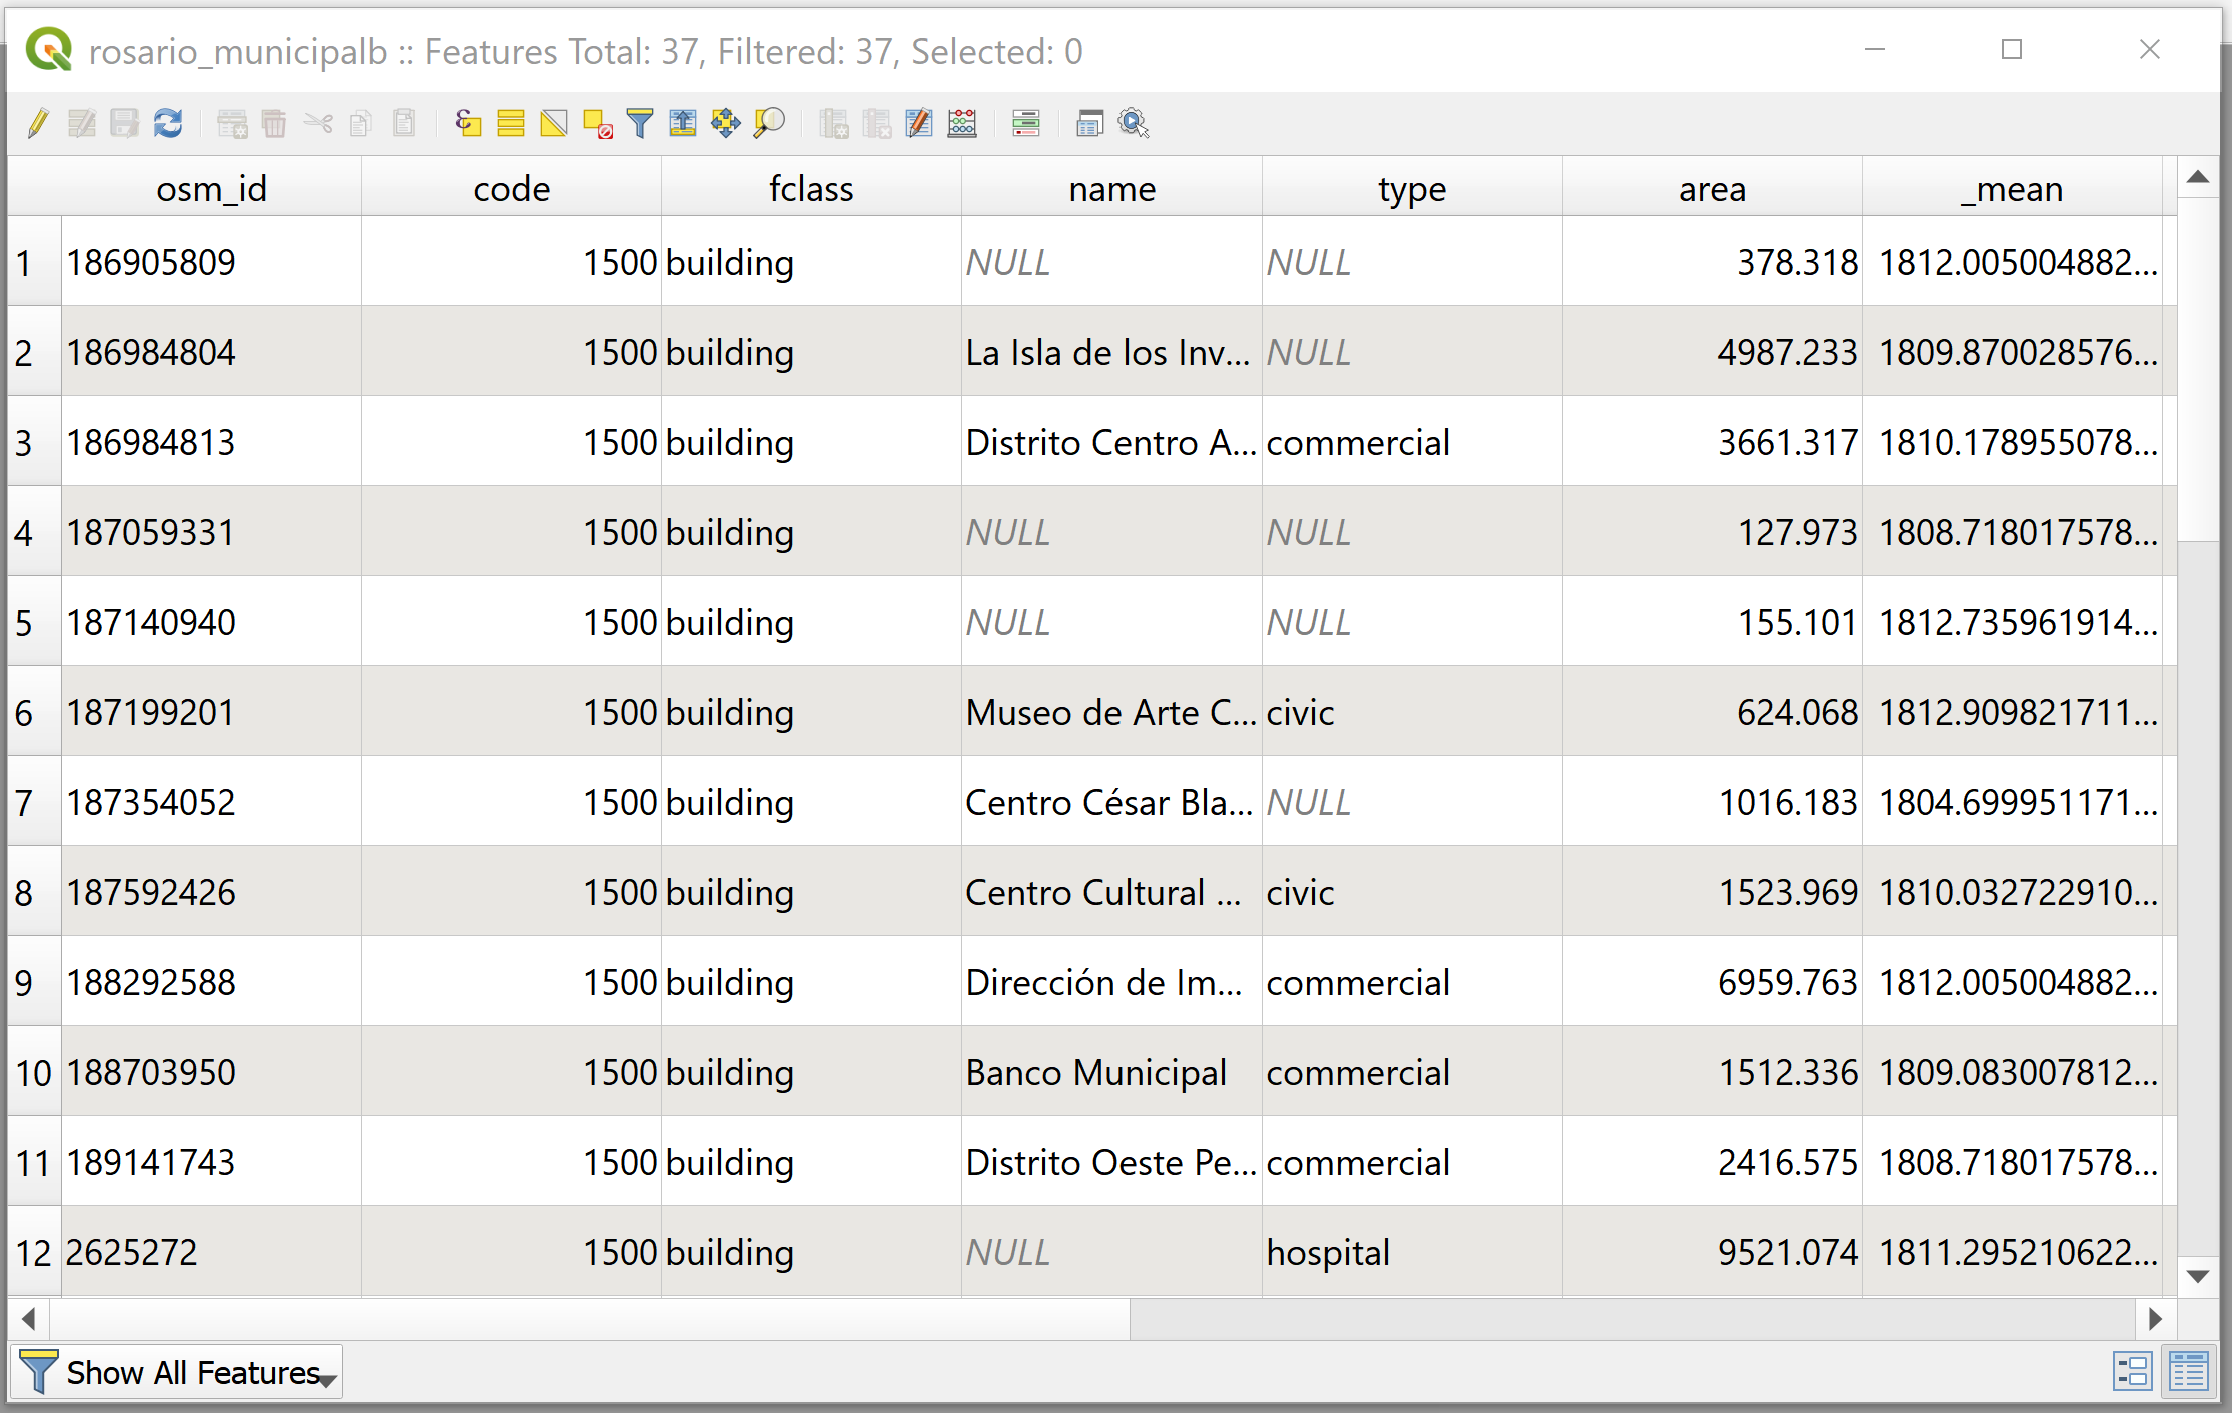This screenshot has width=2232, height=1413.
Task: Toggle editing mode with pencil icon
Action: [x=38, y=124]
